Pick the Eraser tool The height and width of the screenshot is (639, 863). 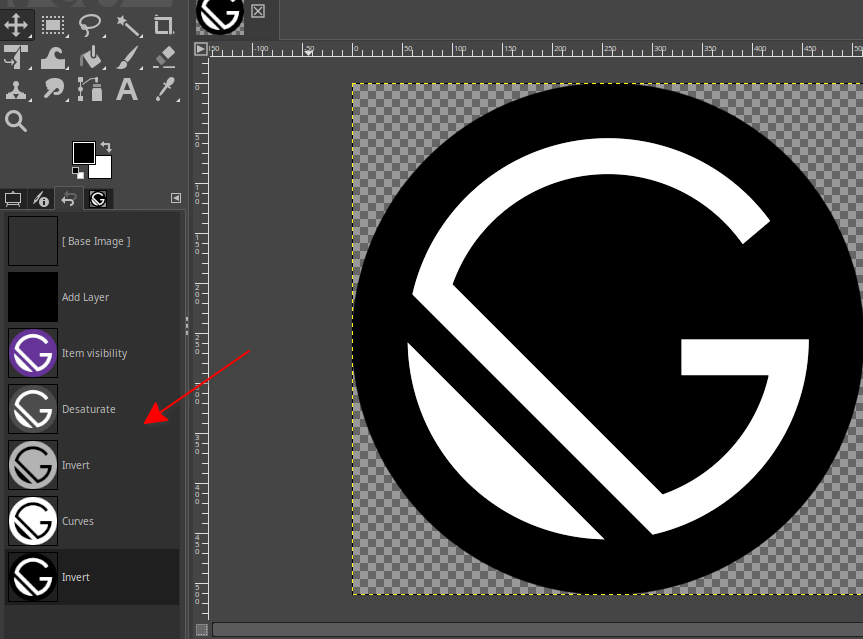(x=163, y=57)
